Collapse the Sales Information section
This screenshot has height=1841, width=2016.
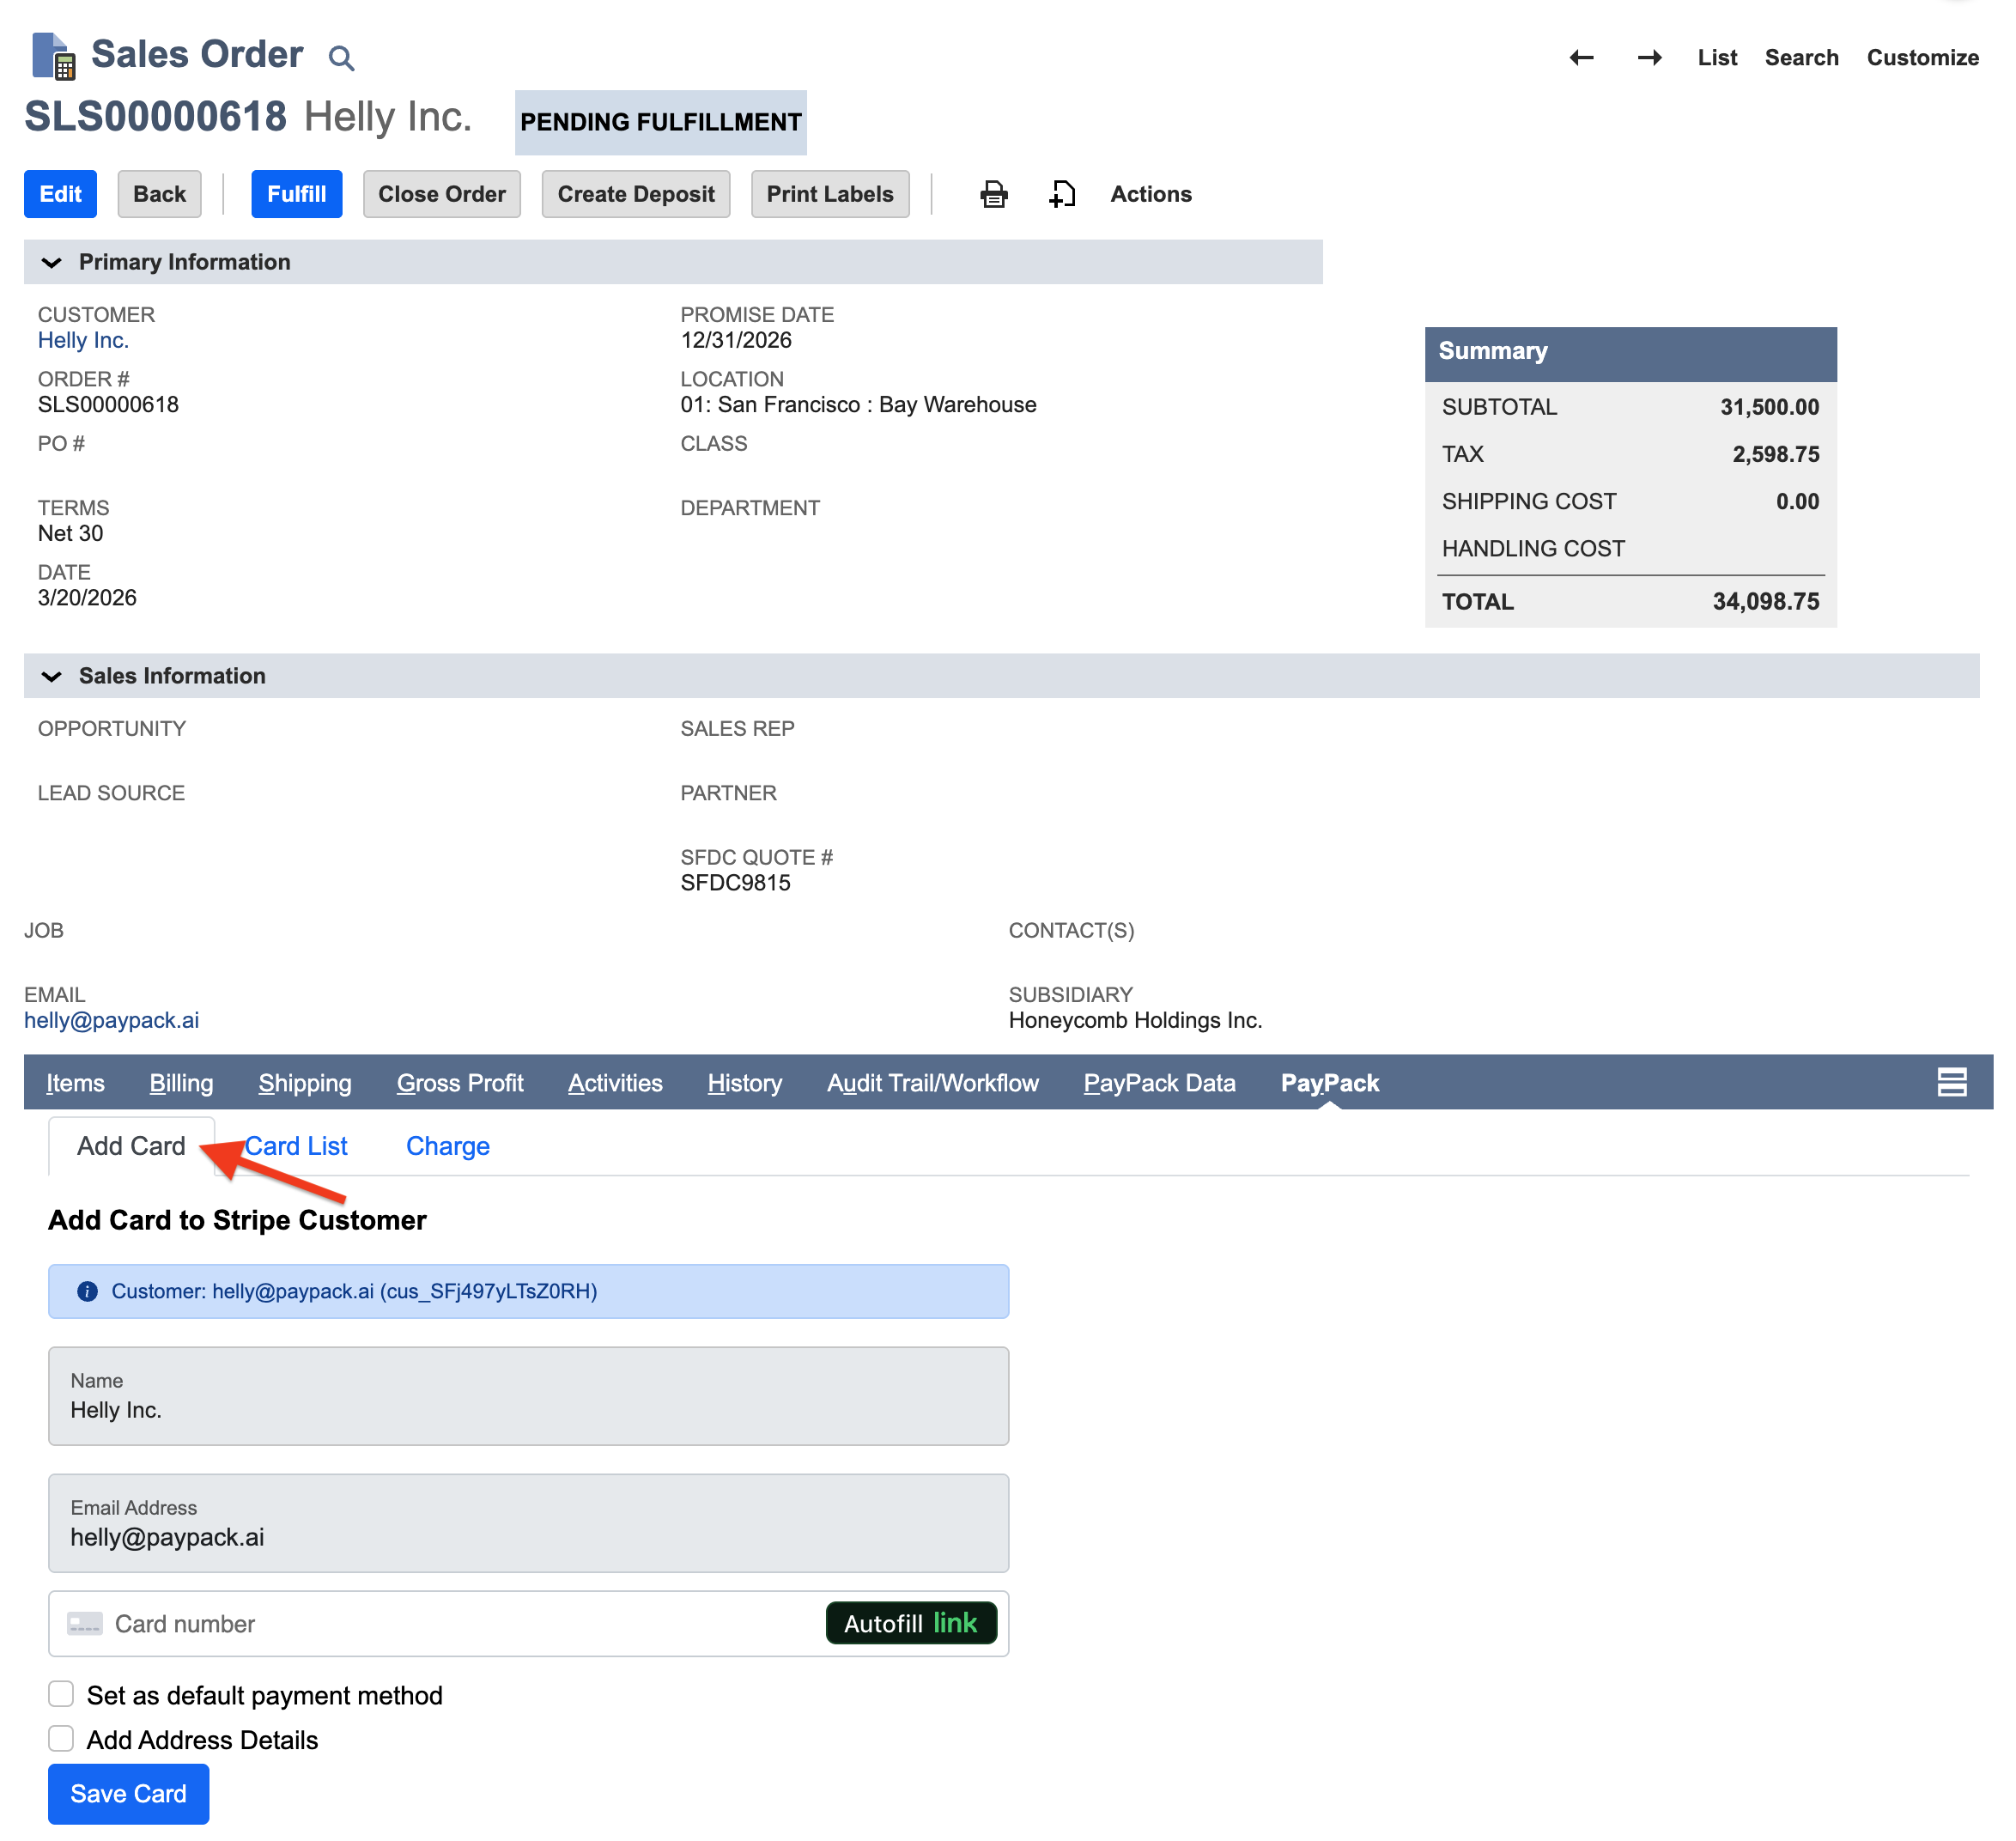pyautogui.click(x=52, y=676)
